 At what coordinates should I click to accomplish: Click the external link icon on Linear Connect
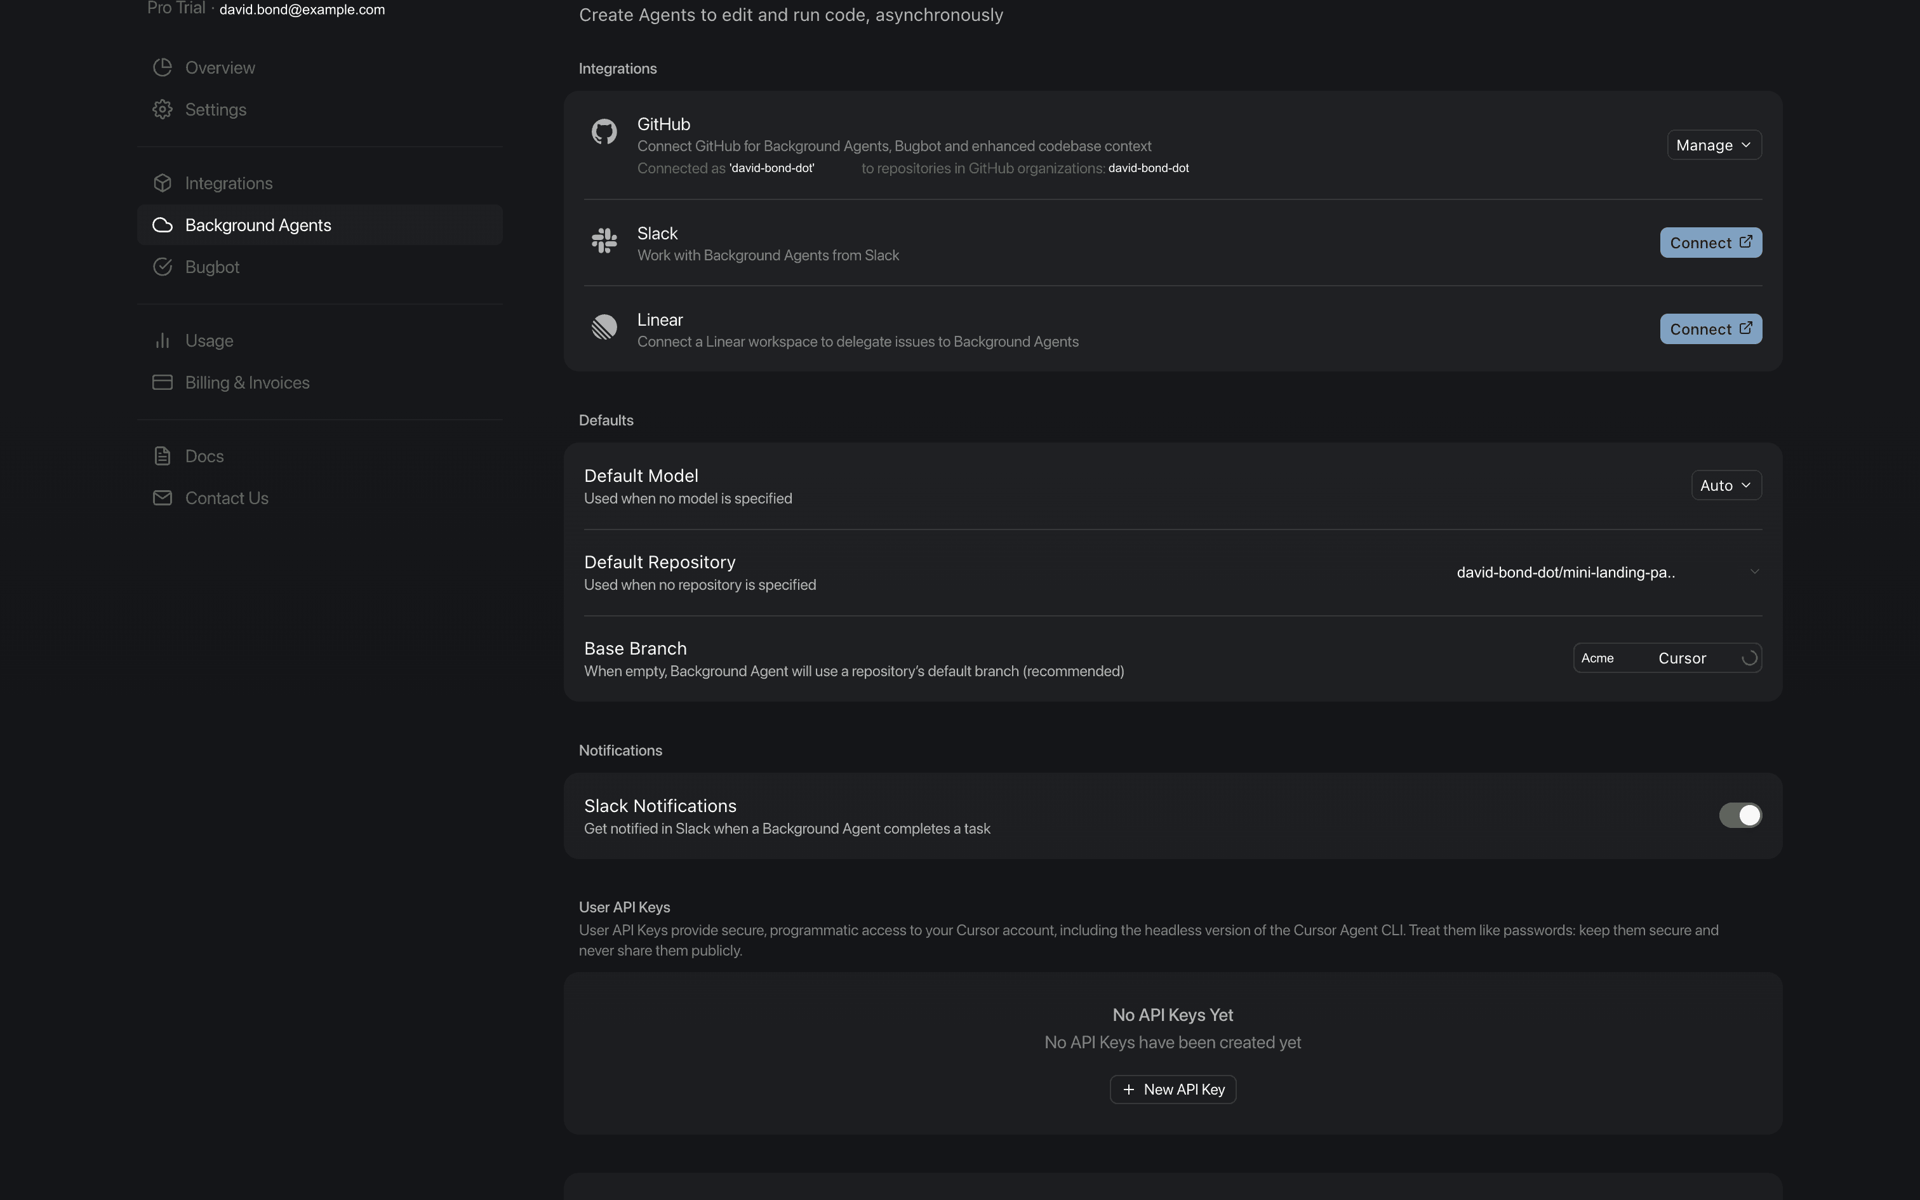(1746, 328)
